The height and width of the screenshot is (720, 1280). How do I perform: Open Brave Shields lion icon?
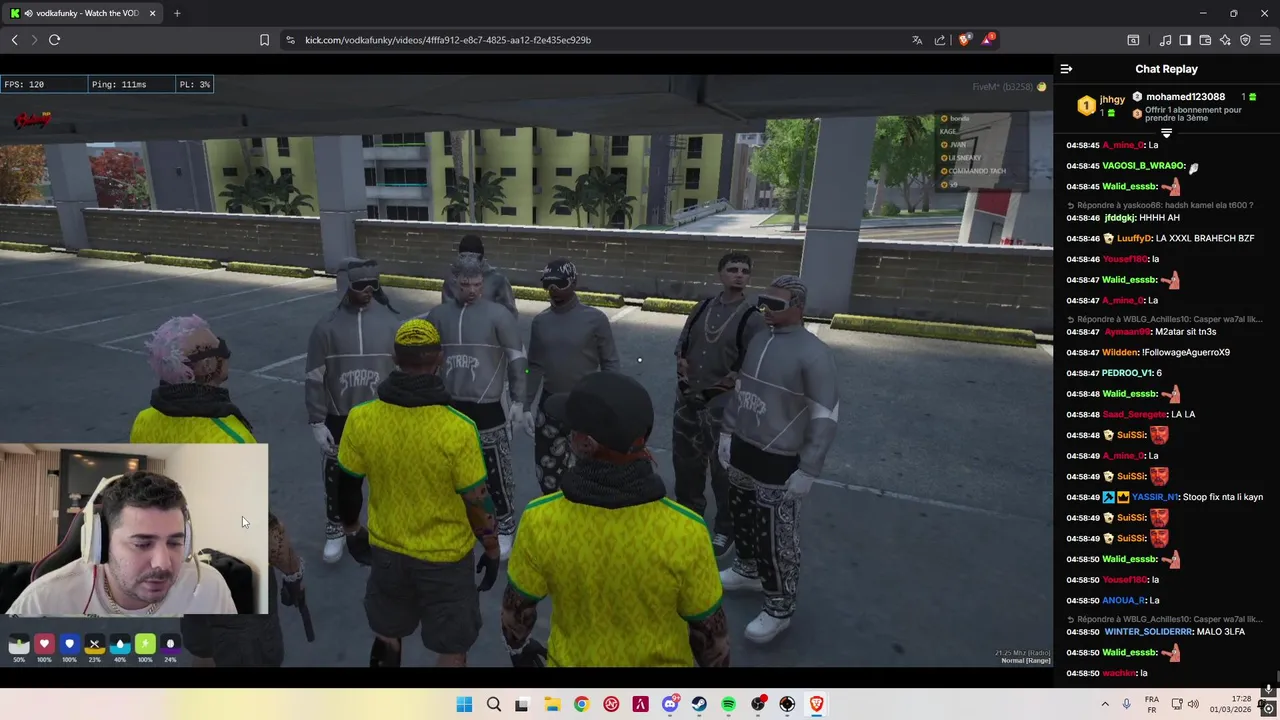tap(964, 40)
